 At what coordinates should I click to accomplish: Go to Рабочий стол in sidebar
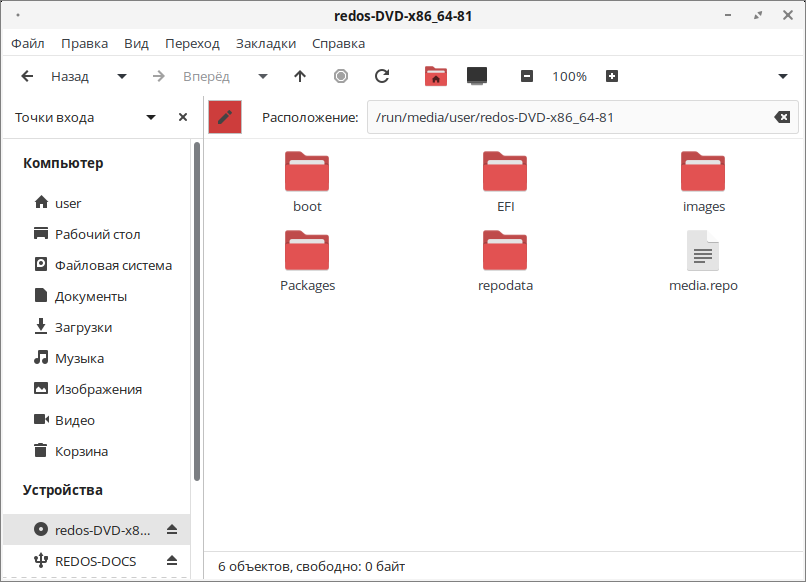[96, 234]
